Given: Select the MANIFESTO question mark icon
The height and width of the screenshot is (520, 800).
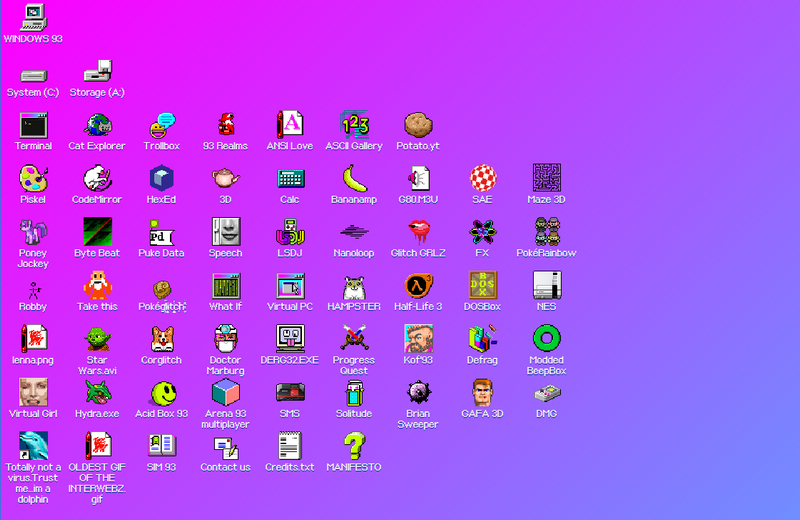Looking at the screenshot, I should coord(354,446).
